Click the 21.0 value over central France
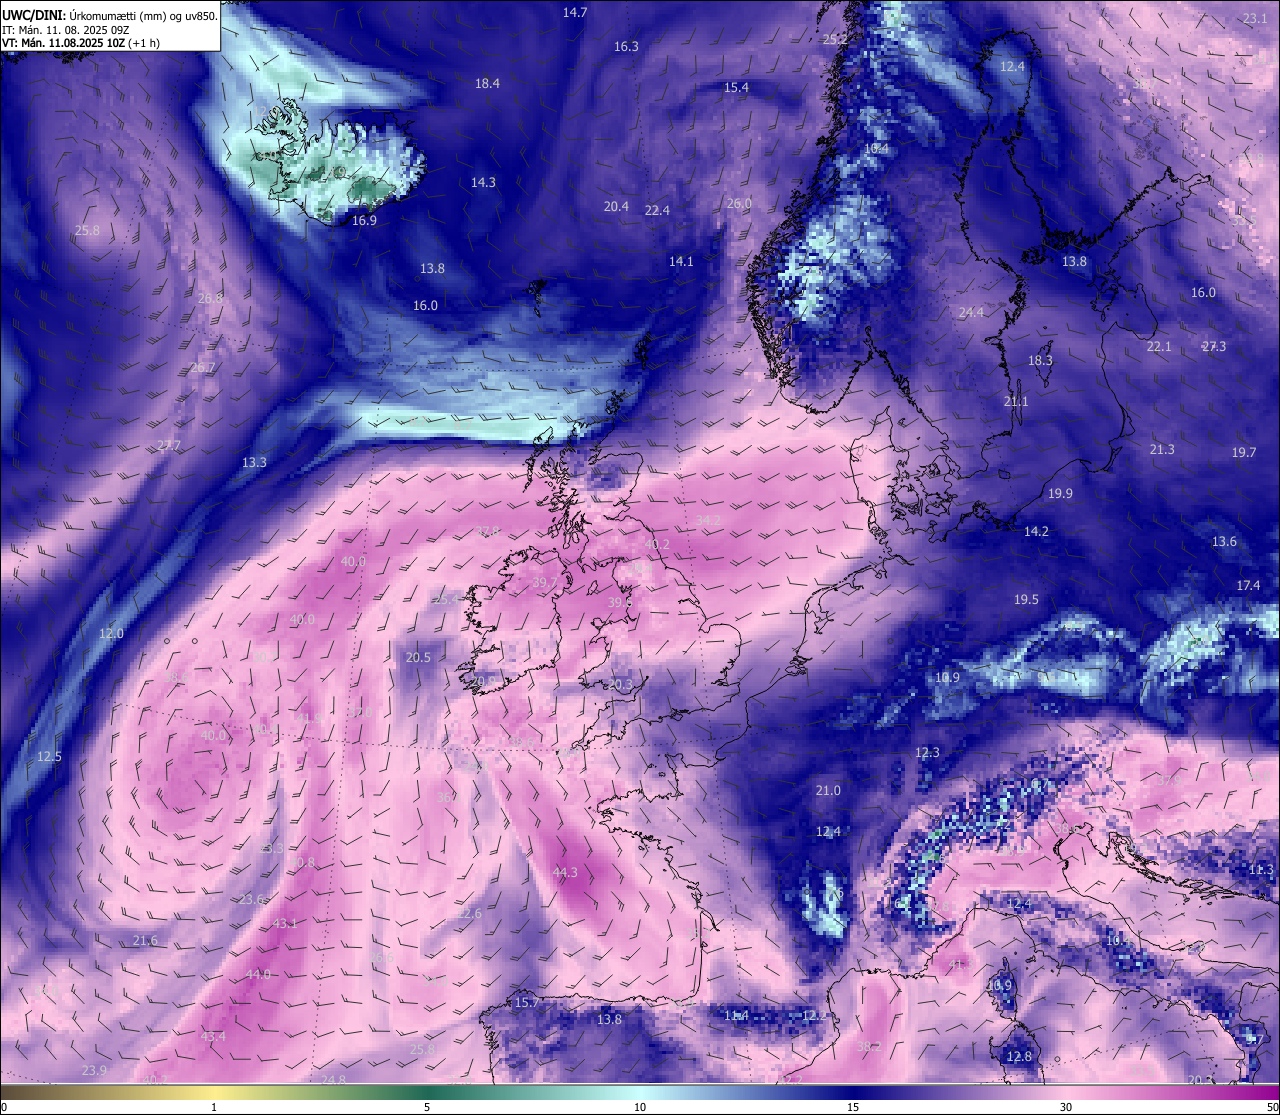Screen dimensions: 1280x1115 [827, 791]
